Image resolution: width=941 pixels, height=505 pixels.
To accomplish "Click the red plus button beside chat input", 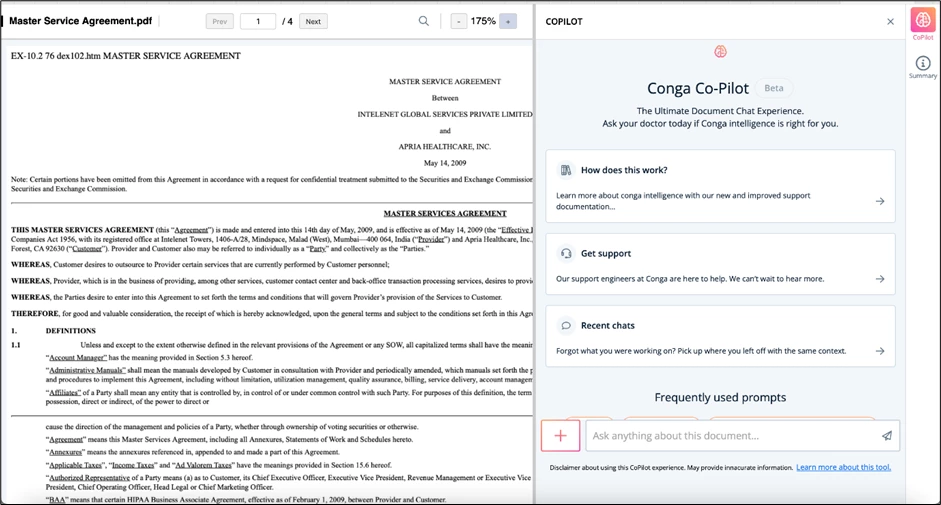I will [561, 435].
